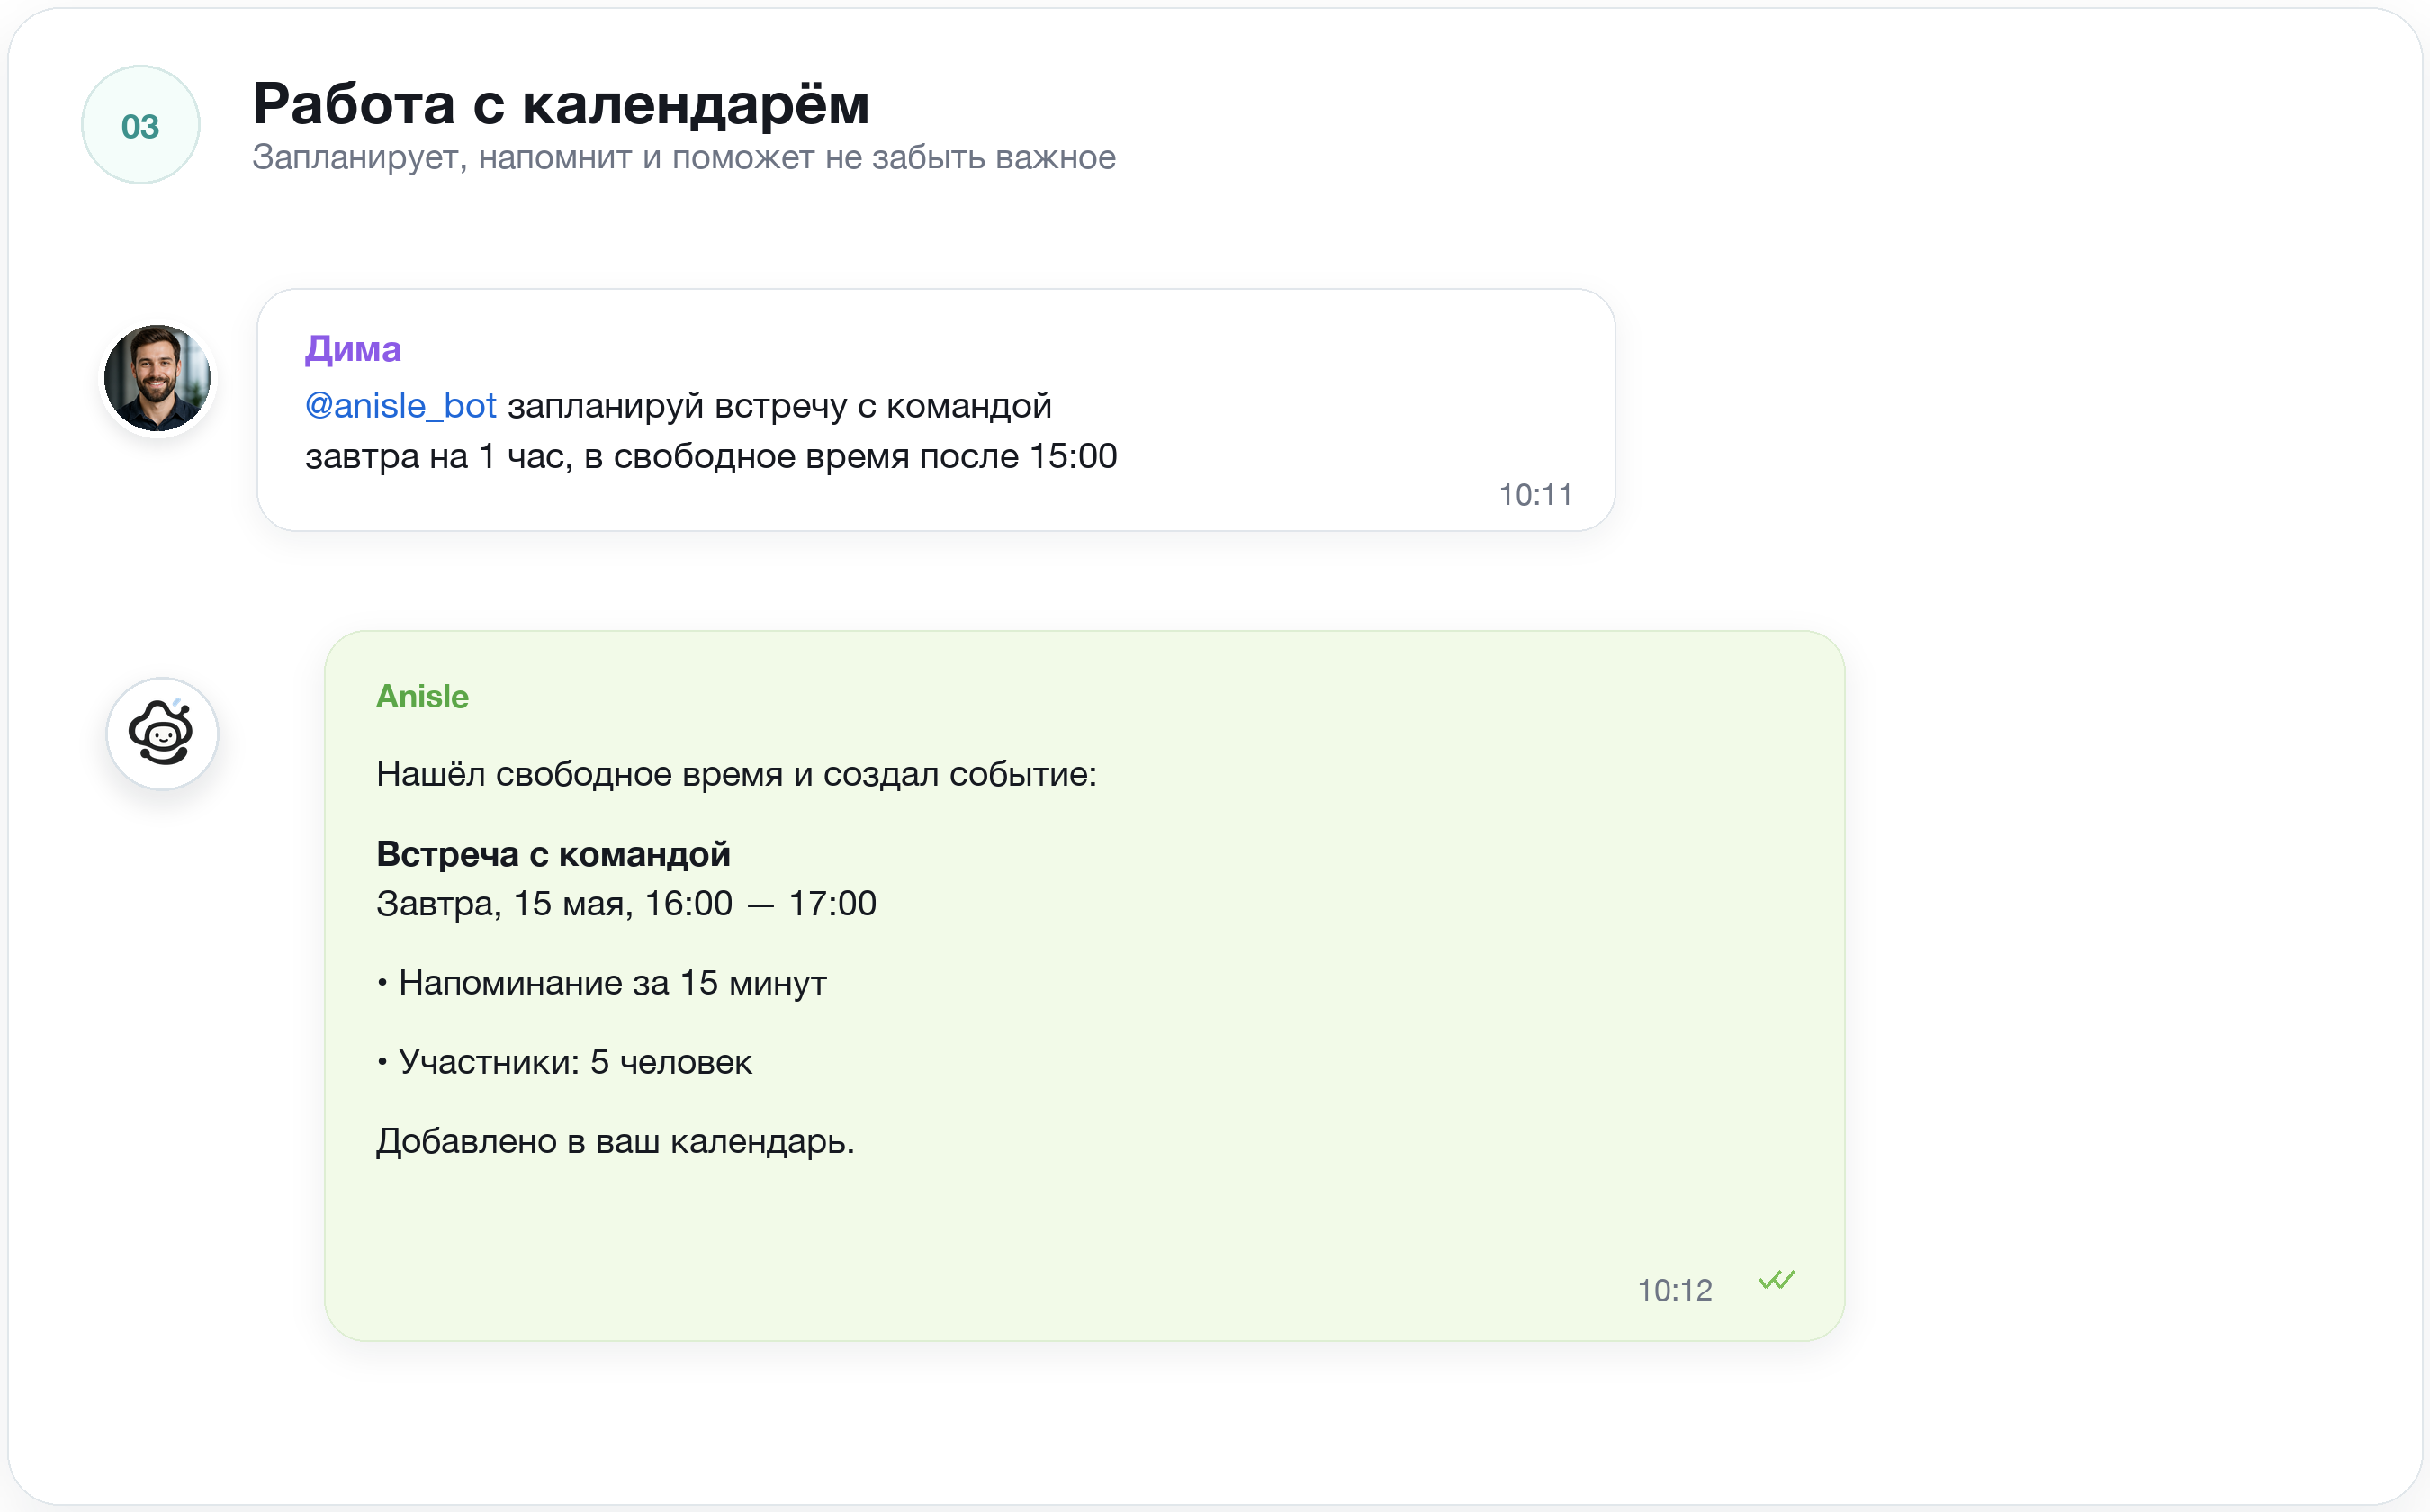This screenshot has height=1512, width=2430.
Task: Click the text Добавлено в ваш календарь.
Action: 615,1142
